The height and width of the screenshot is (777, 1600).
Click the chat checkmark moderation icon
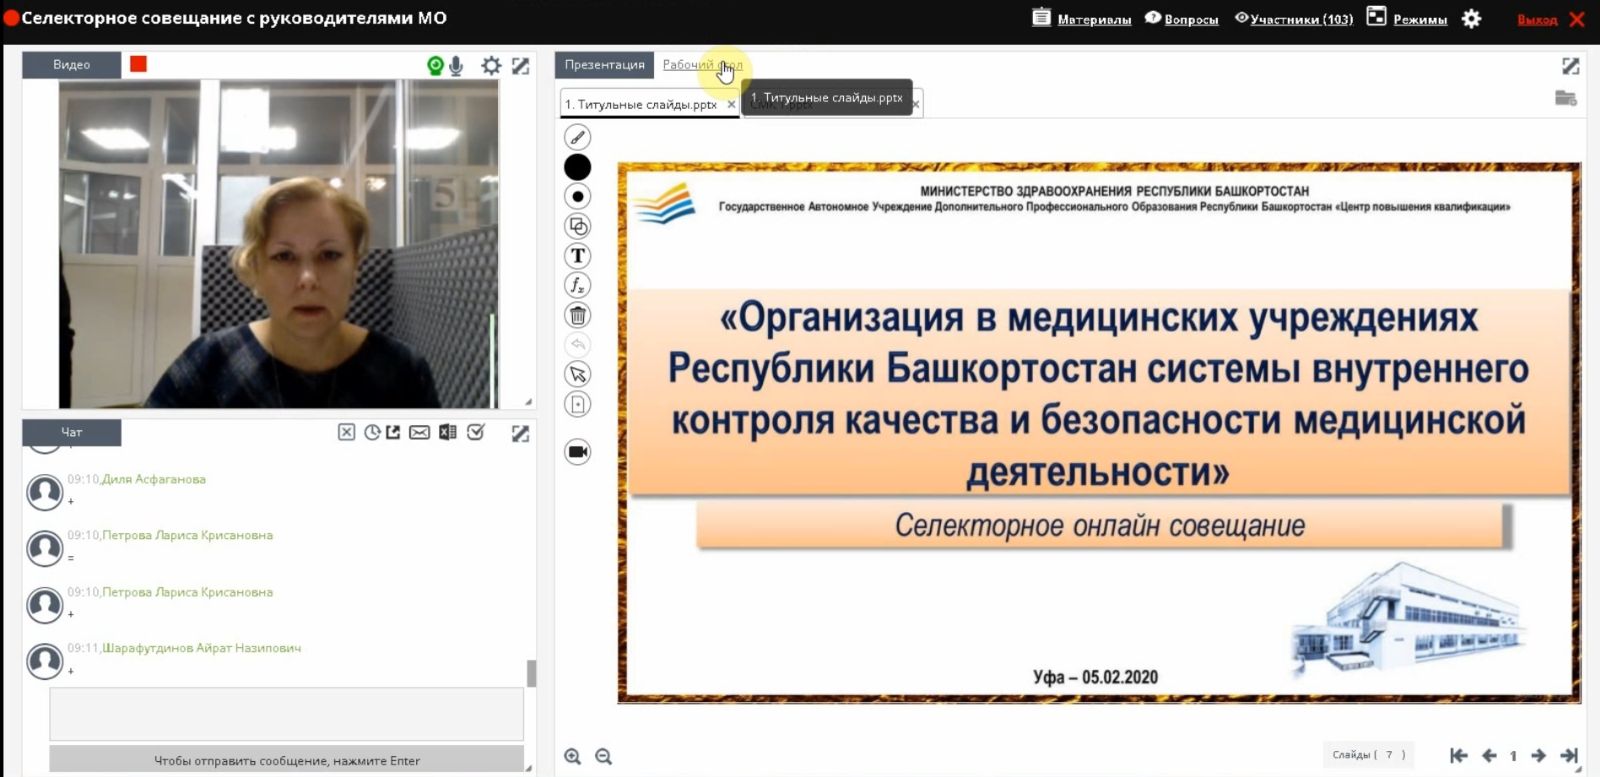[476, 432]
